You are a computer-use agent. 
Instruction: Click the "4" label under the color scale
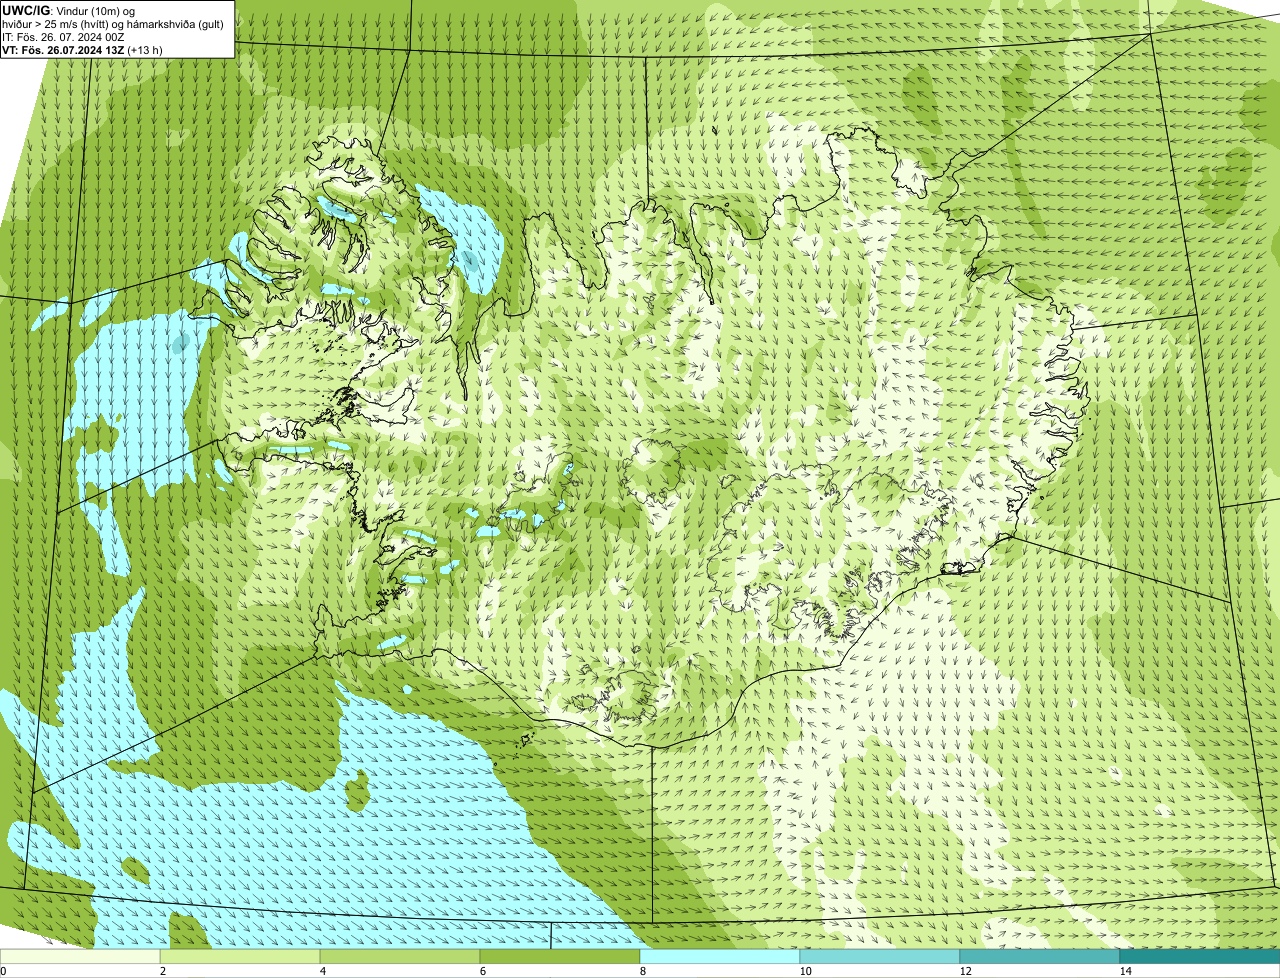[322, 971]
